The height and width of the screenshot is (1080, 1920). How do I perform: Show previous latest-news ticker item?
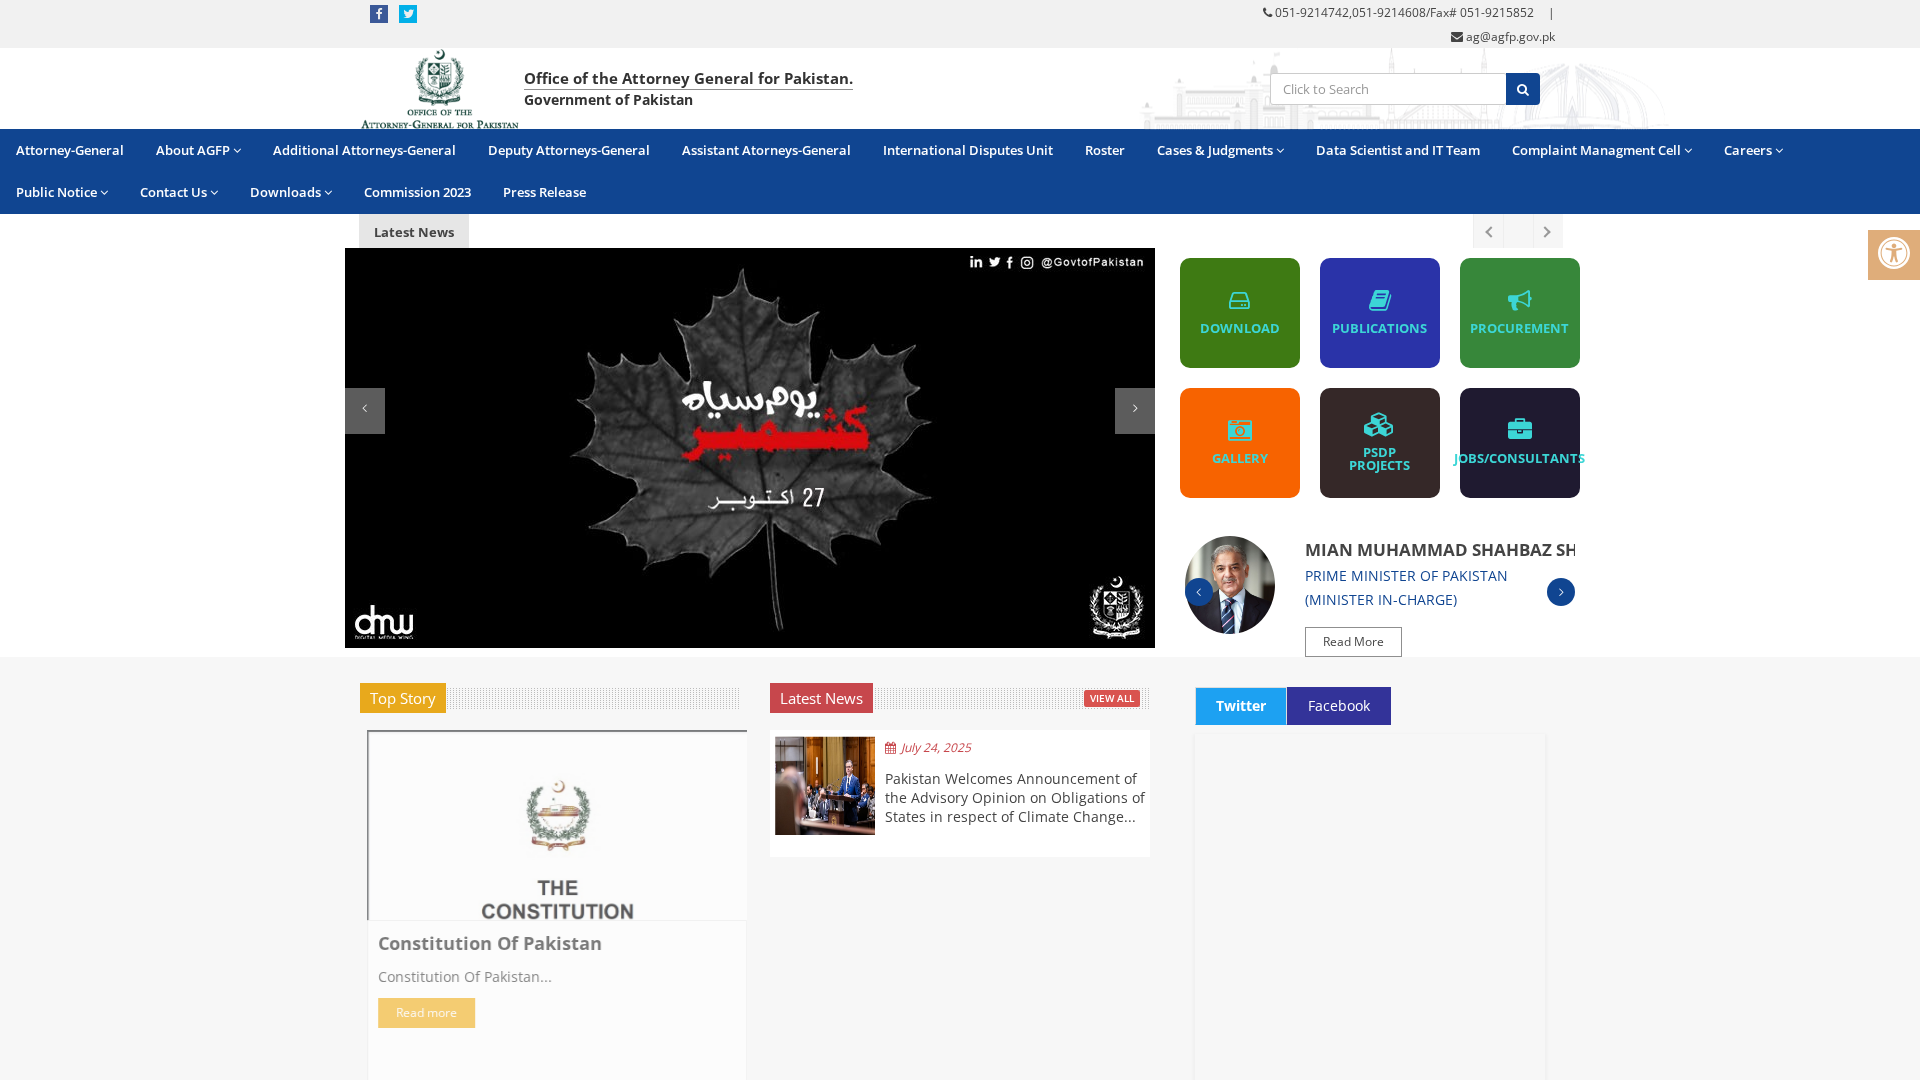click(x=1488, y=232)
